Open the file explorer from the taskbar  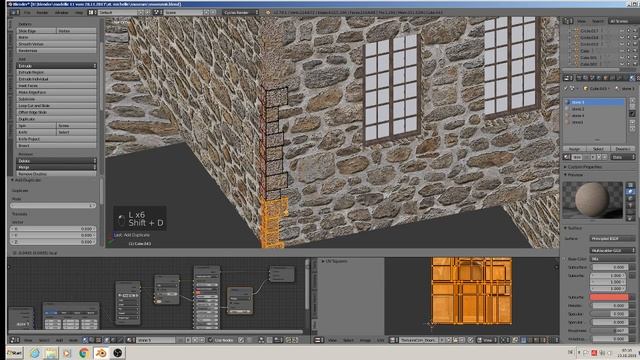[x=51, y=353]
